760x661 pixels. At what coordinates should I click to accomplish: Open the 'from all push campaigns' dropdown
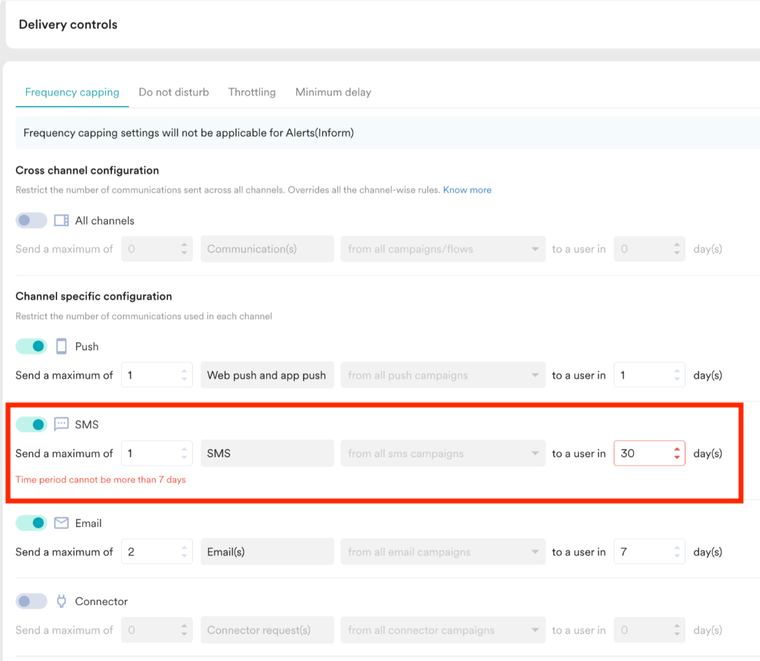click(x=442, y=376)
